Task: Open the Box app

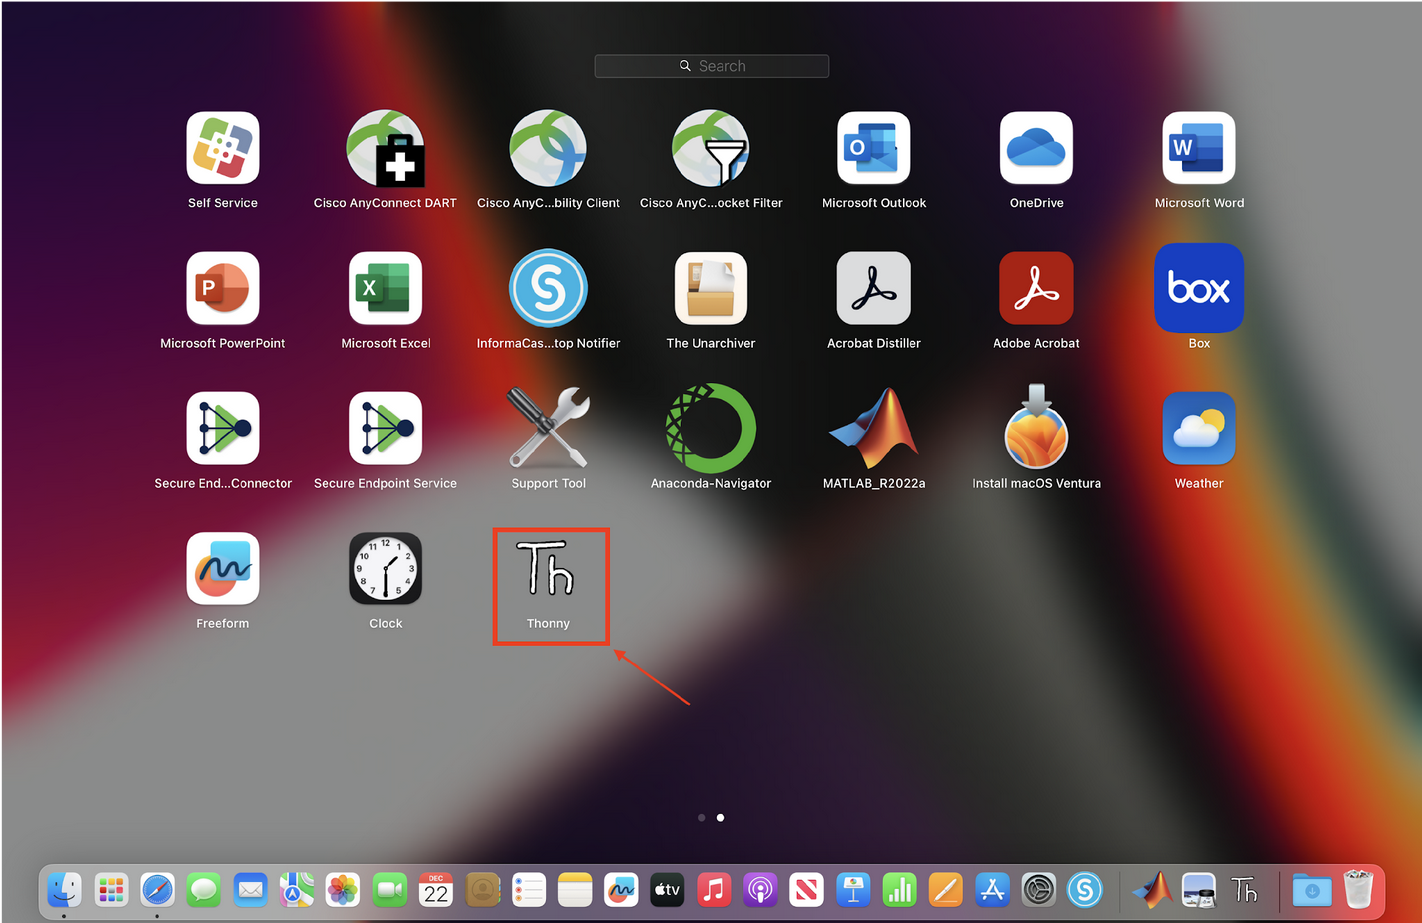Action: [x=1199, y=288]
